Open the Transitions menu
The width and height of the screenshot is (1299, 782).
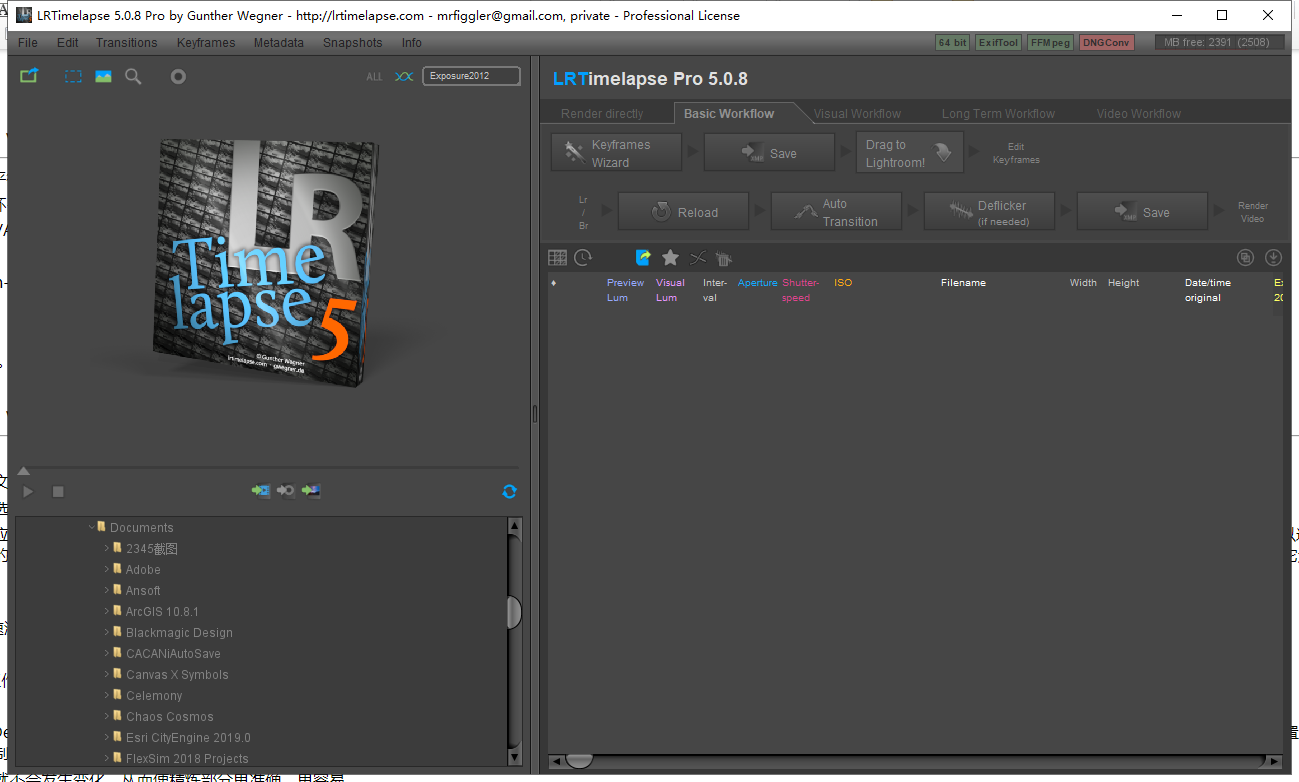tap(126, 43)
